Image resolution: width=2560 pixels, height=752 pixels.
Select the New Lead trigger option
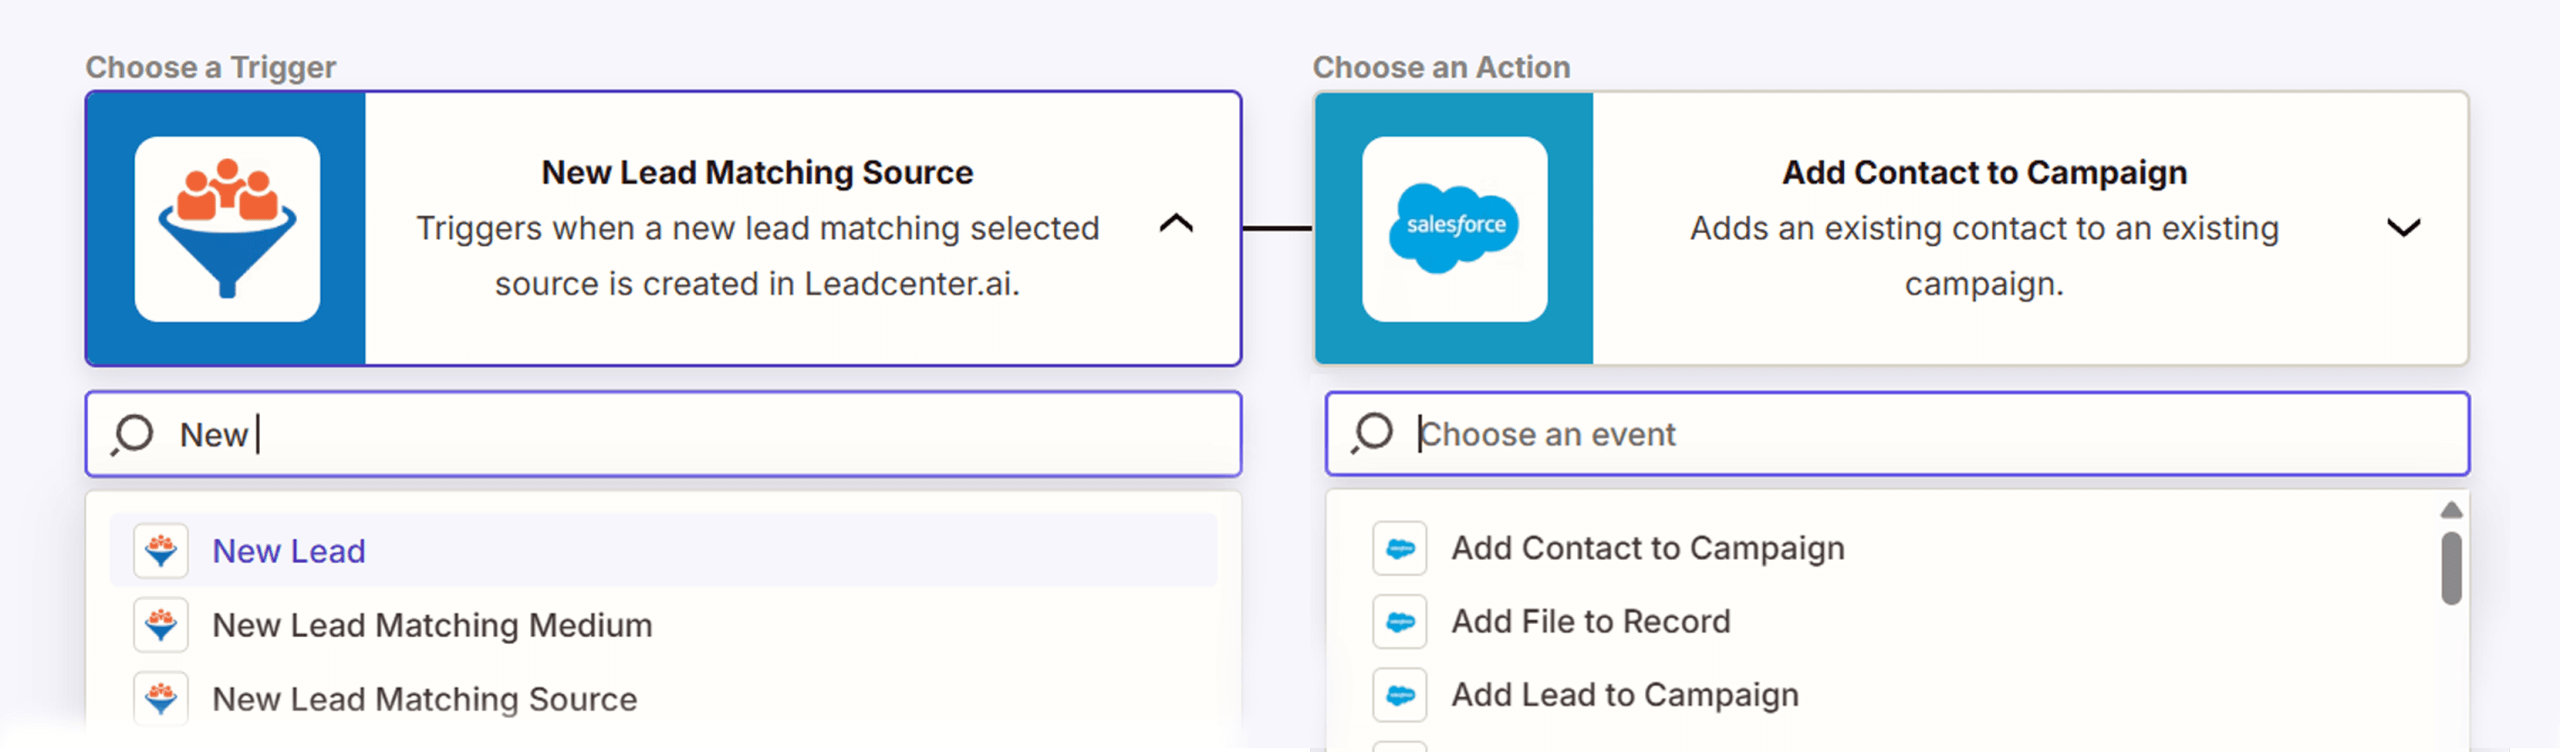(663, 550)
